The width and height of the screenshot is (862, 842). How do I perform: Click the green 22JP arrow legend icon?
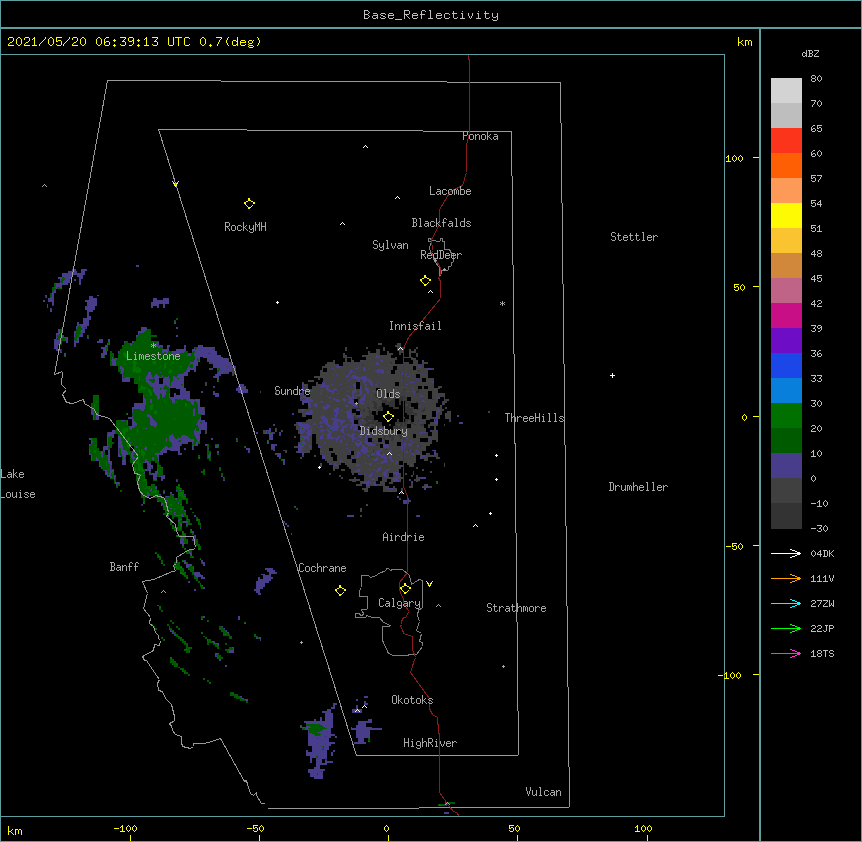click(x=786, y=628)
